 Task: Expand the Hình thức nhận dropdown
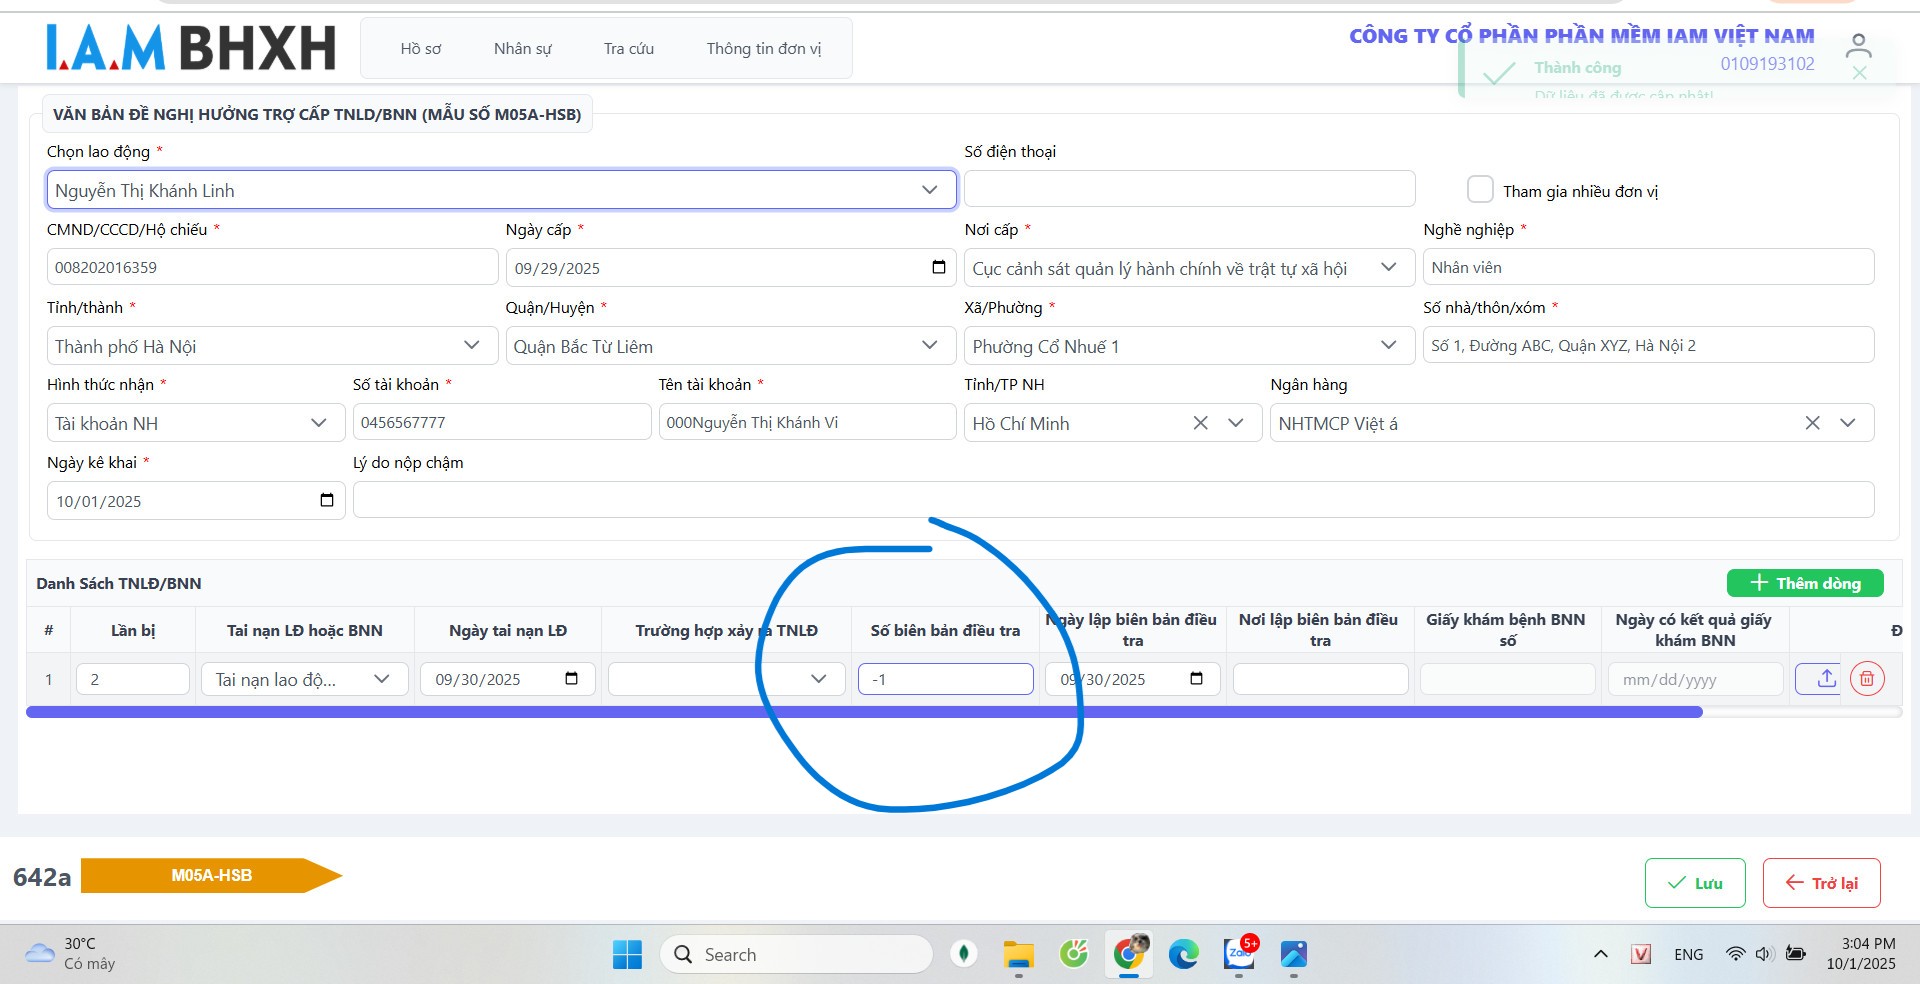[319, 423]
